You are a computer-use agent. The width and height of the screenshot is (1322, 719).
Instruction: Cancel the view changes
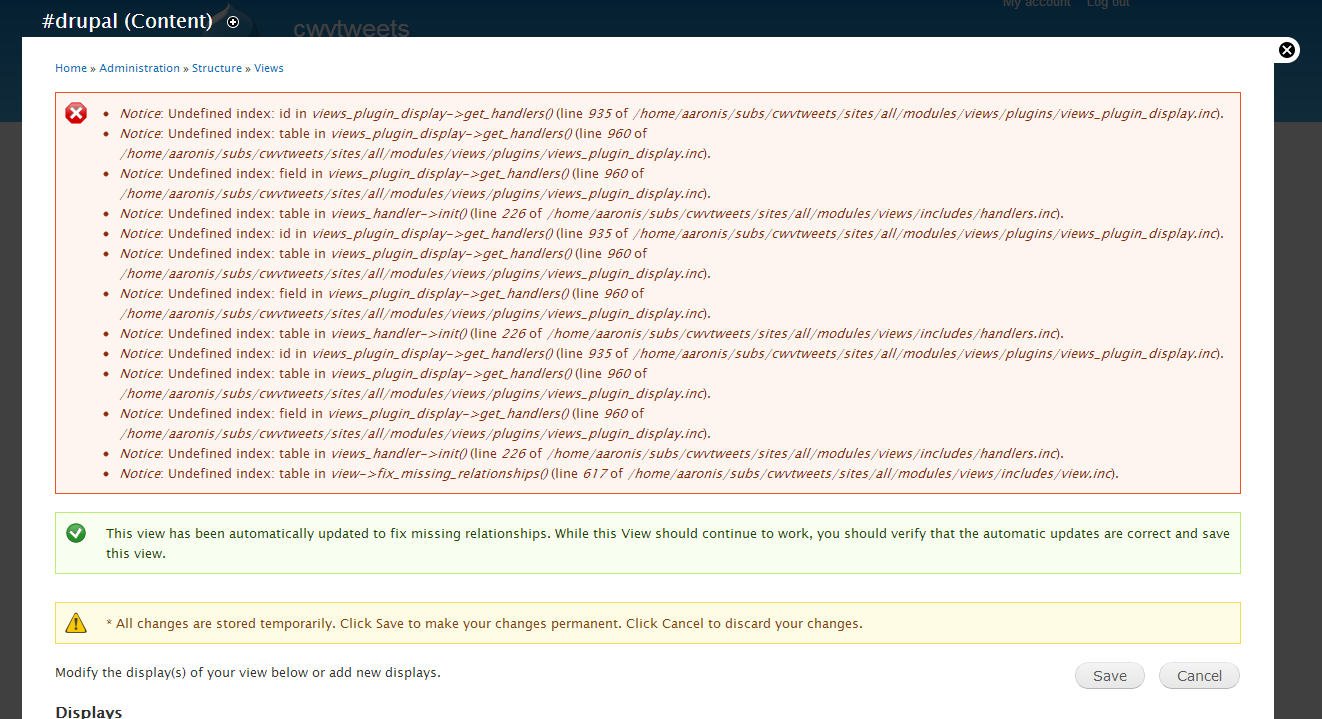1199,676
